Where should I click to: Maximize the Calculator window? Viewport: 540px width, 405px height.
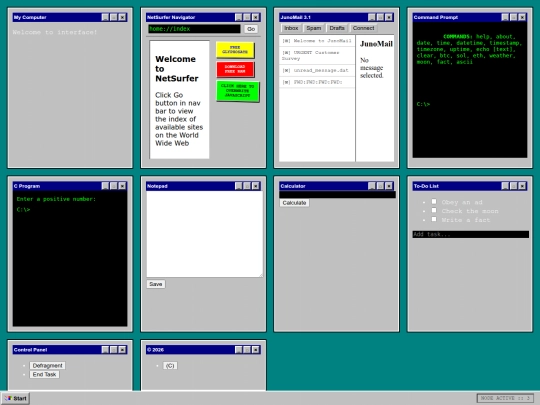[x=380, y=186]
